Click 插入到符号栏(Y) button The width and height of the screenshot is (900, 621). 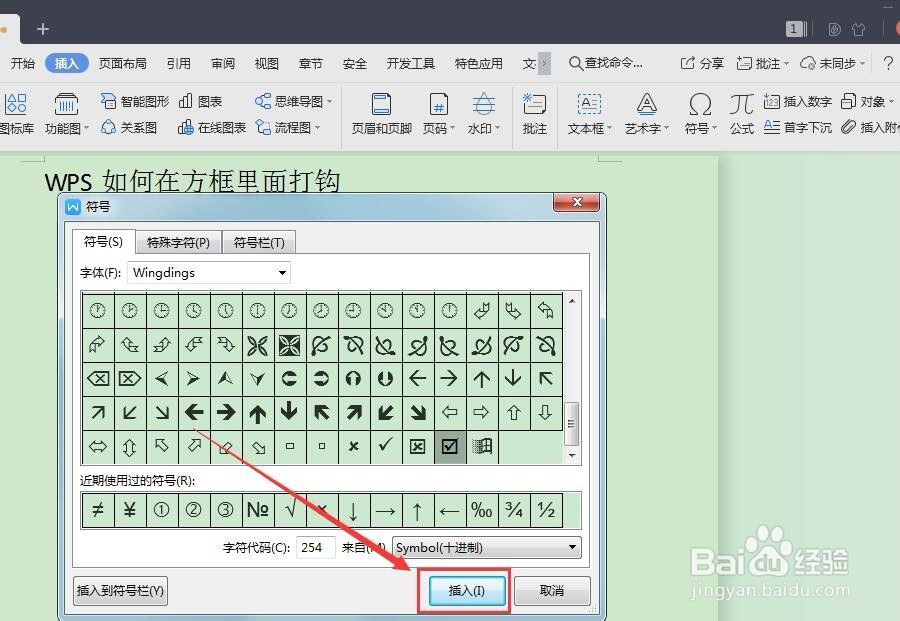coord(121,591)
